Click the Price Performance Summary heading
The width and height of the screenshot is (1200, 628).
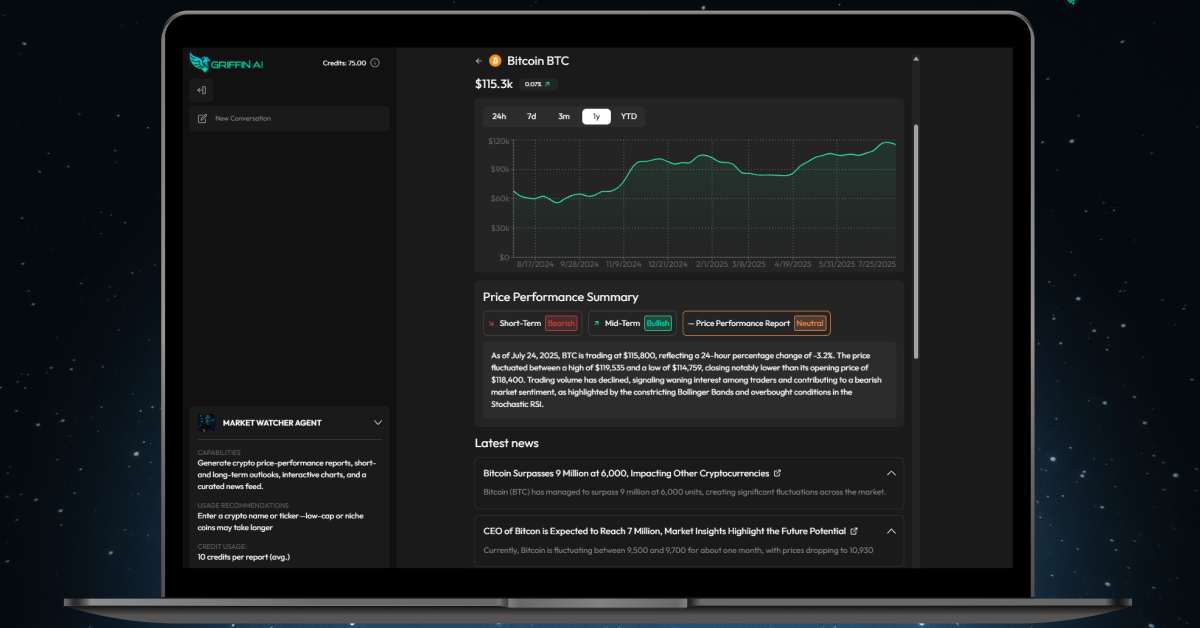560,297
